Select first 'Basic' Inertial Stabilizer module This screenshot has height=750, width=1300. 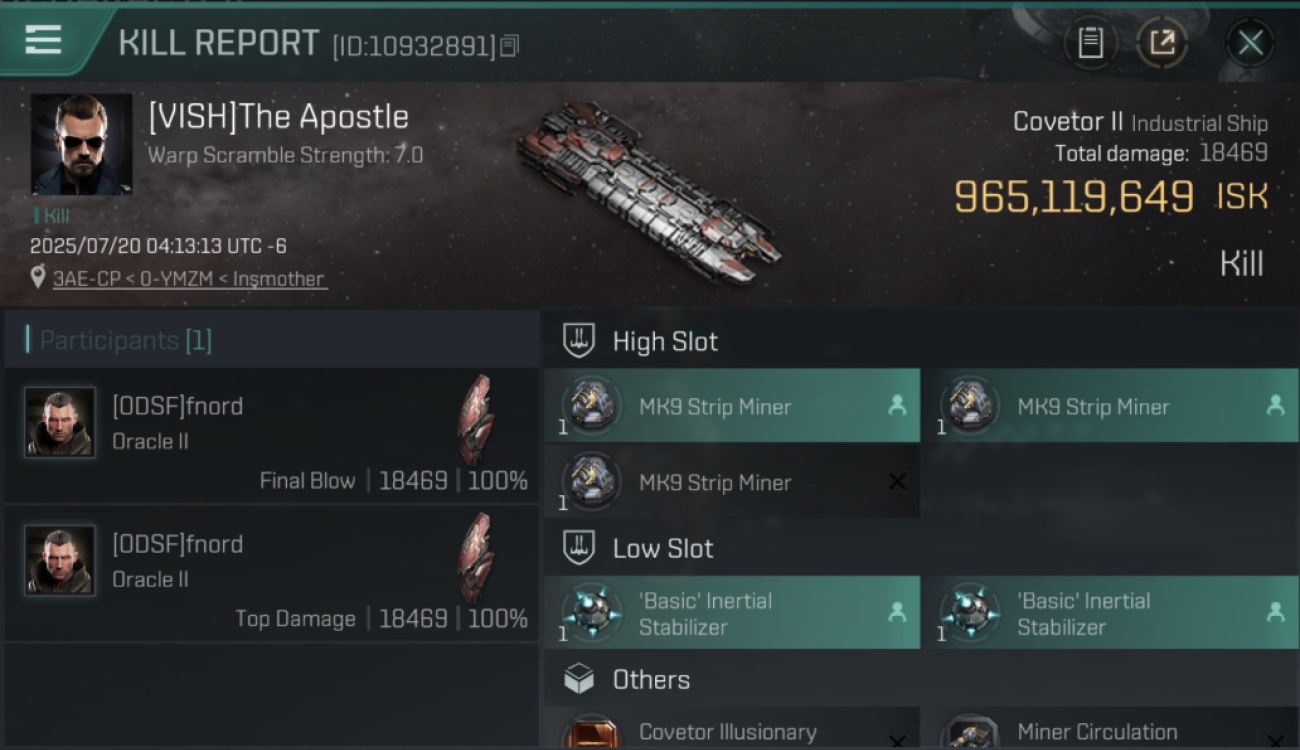coord(732,613)
